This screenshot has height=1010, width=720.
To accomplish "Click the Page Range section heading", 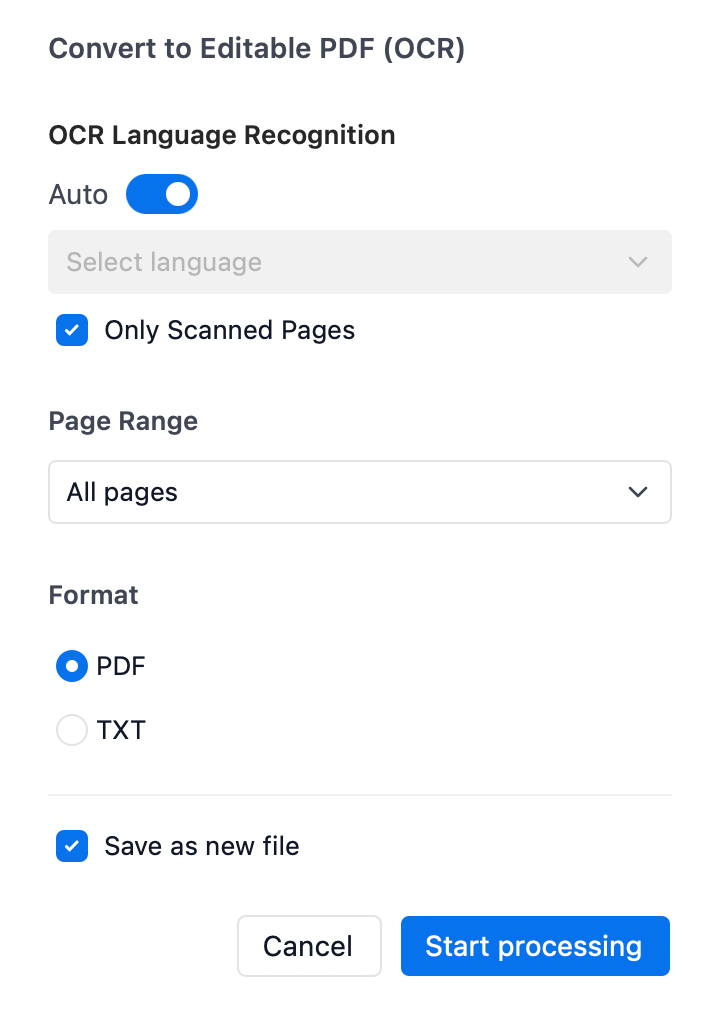I will [123, 421].
